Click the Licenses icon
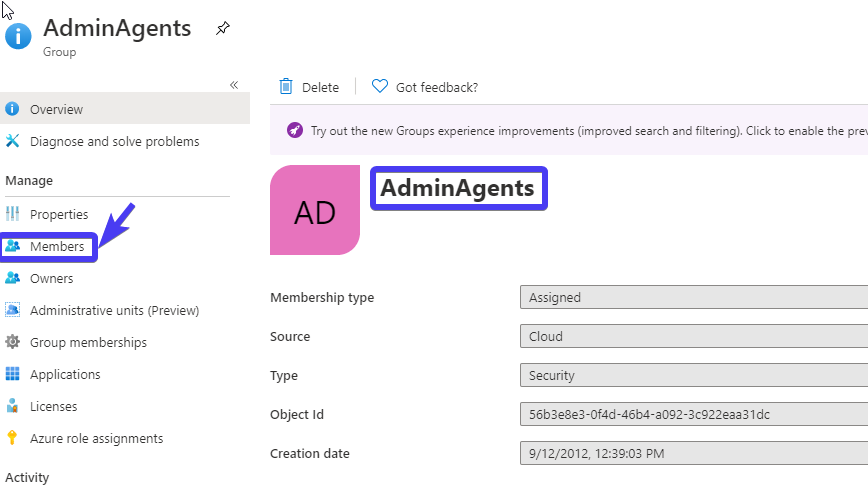The width and height of the screenshot is (868, 488). (12, 406)
